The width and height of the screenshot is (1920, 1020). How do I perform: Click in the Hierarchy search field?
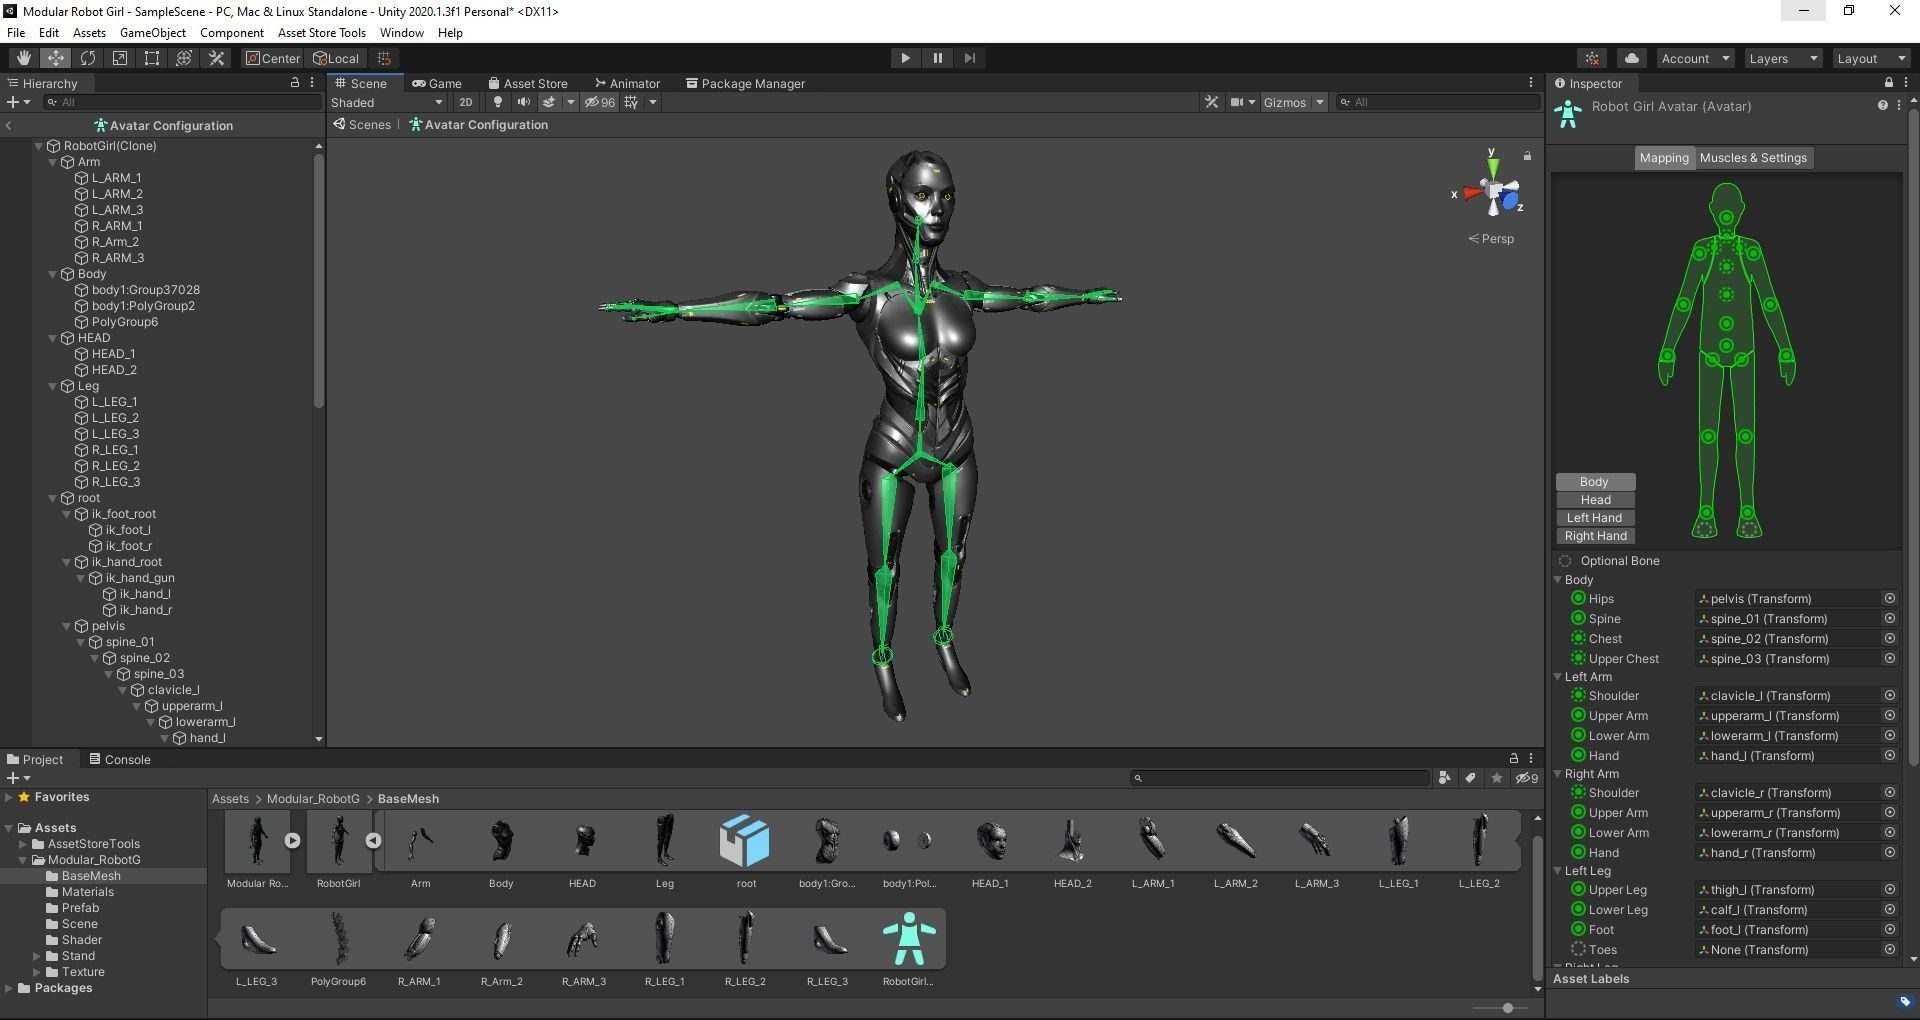182,102
